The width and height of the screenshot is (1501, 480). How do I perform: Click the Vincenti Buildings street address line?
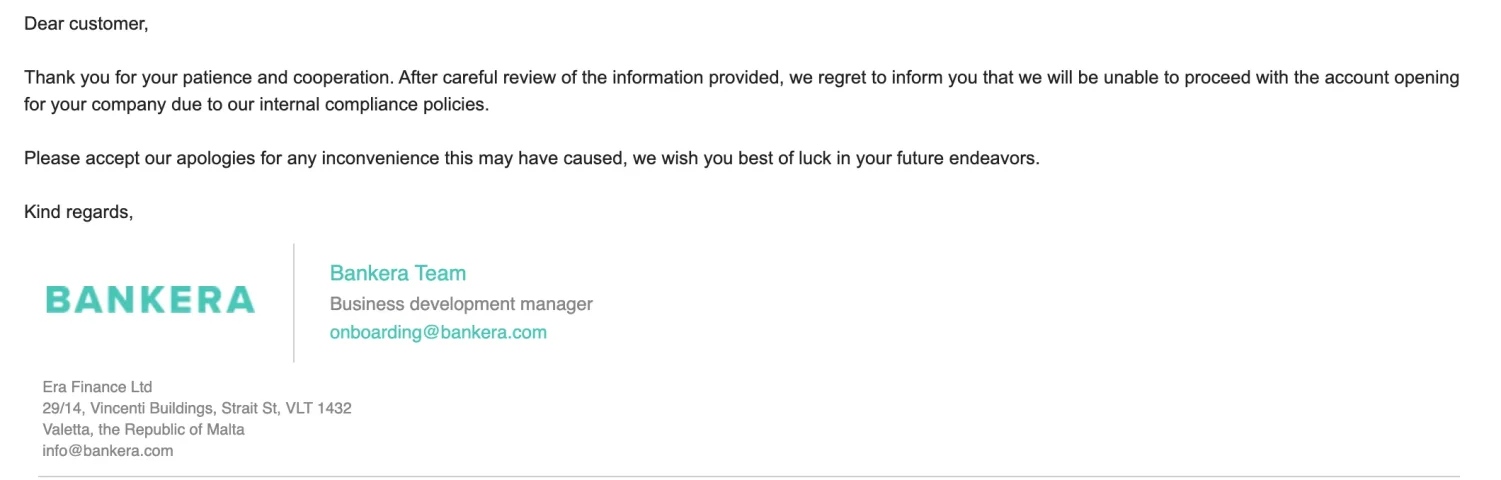197,408
